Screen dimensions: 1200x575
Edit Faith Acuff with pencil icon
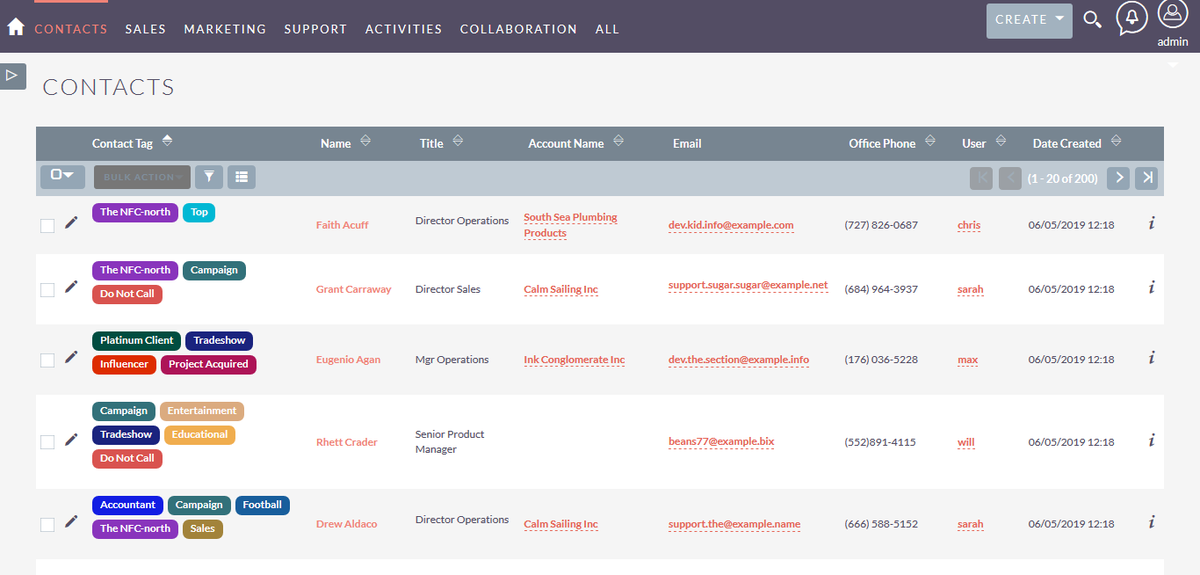click(x=71, y=223)
